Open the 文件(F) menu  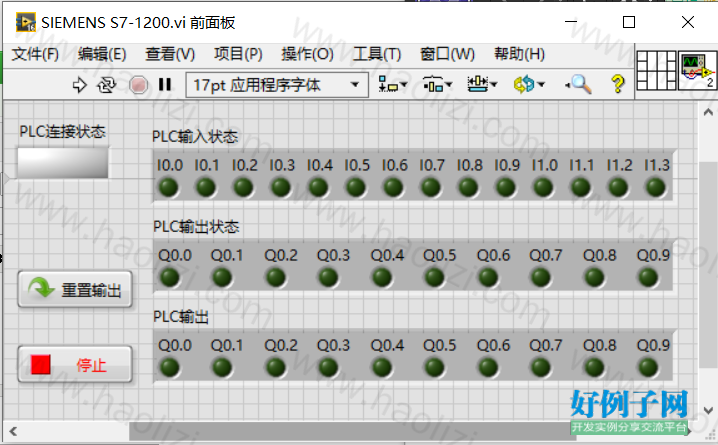tap(35, 54)
